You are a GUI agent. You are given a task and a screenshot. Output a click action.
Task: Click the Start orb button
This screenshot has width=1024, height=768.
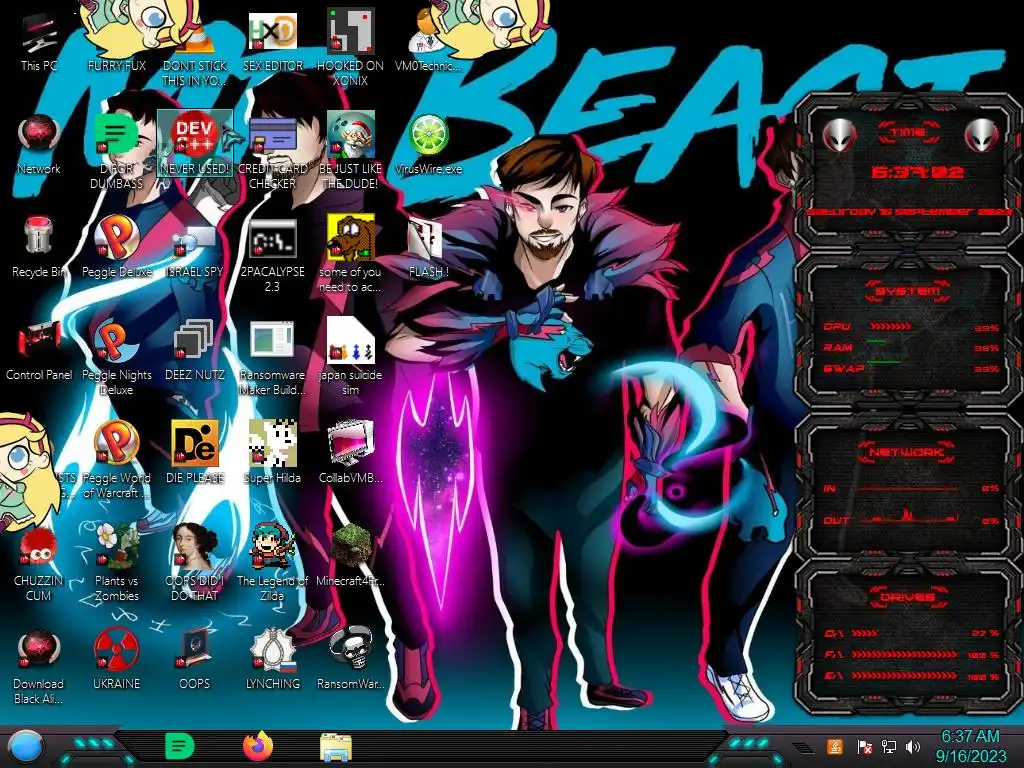tap(26, 747)
